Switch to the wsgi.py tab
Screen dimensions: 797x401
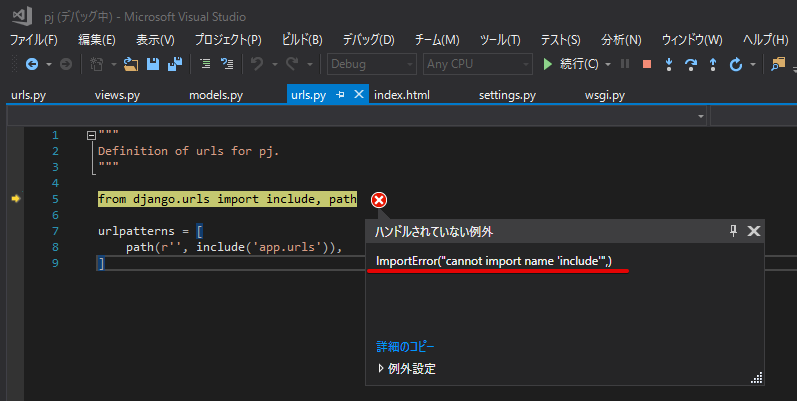tap(605, 95)
